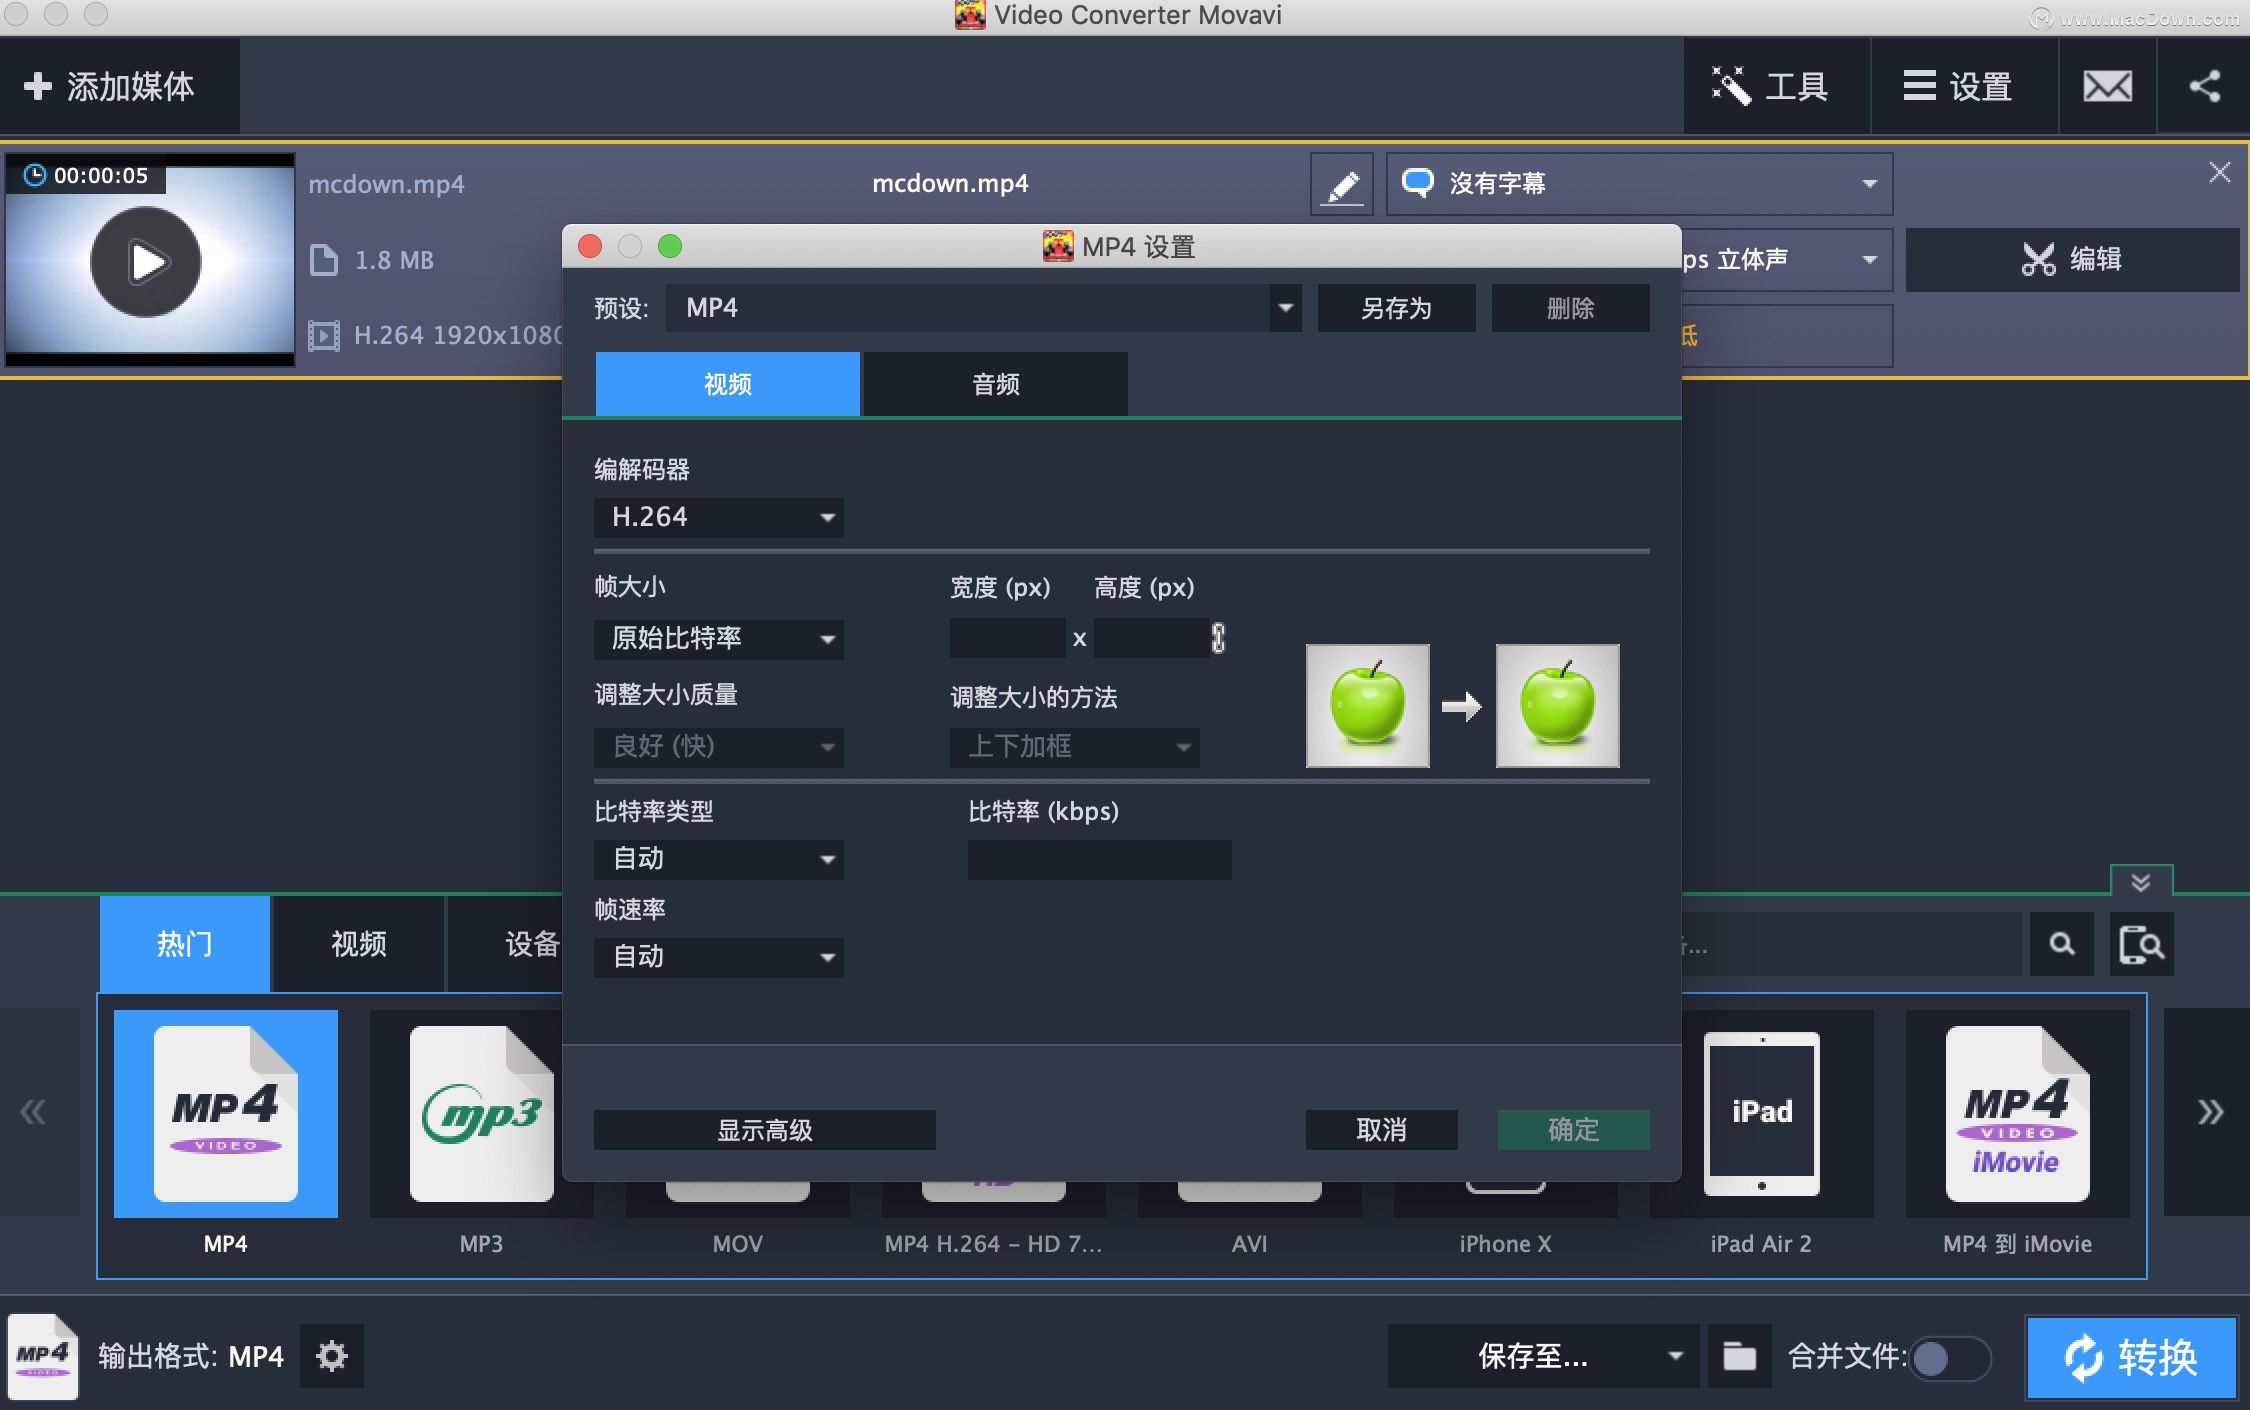Open the clip editor via scissors 编辑 icon
Image resolution: width=2250 pixels, height=1410 pixels.
click(x=2072, y=259)
